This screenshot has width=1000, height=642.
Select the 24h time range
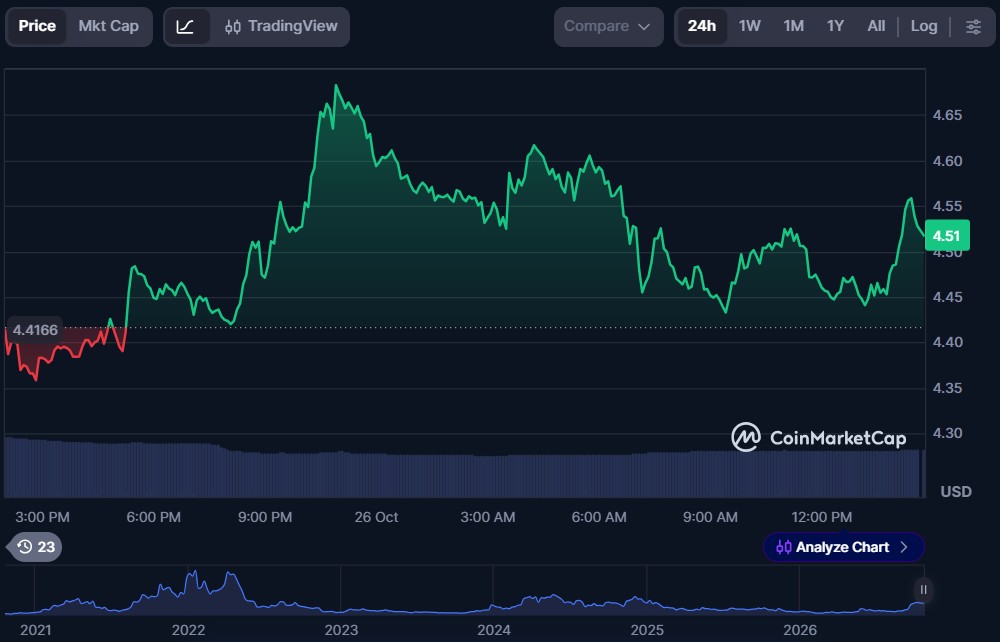702,26
